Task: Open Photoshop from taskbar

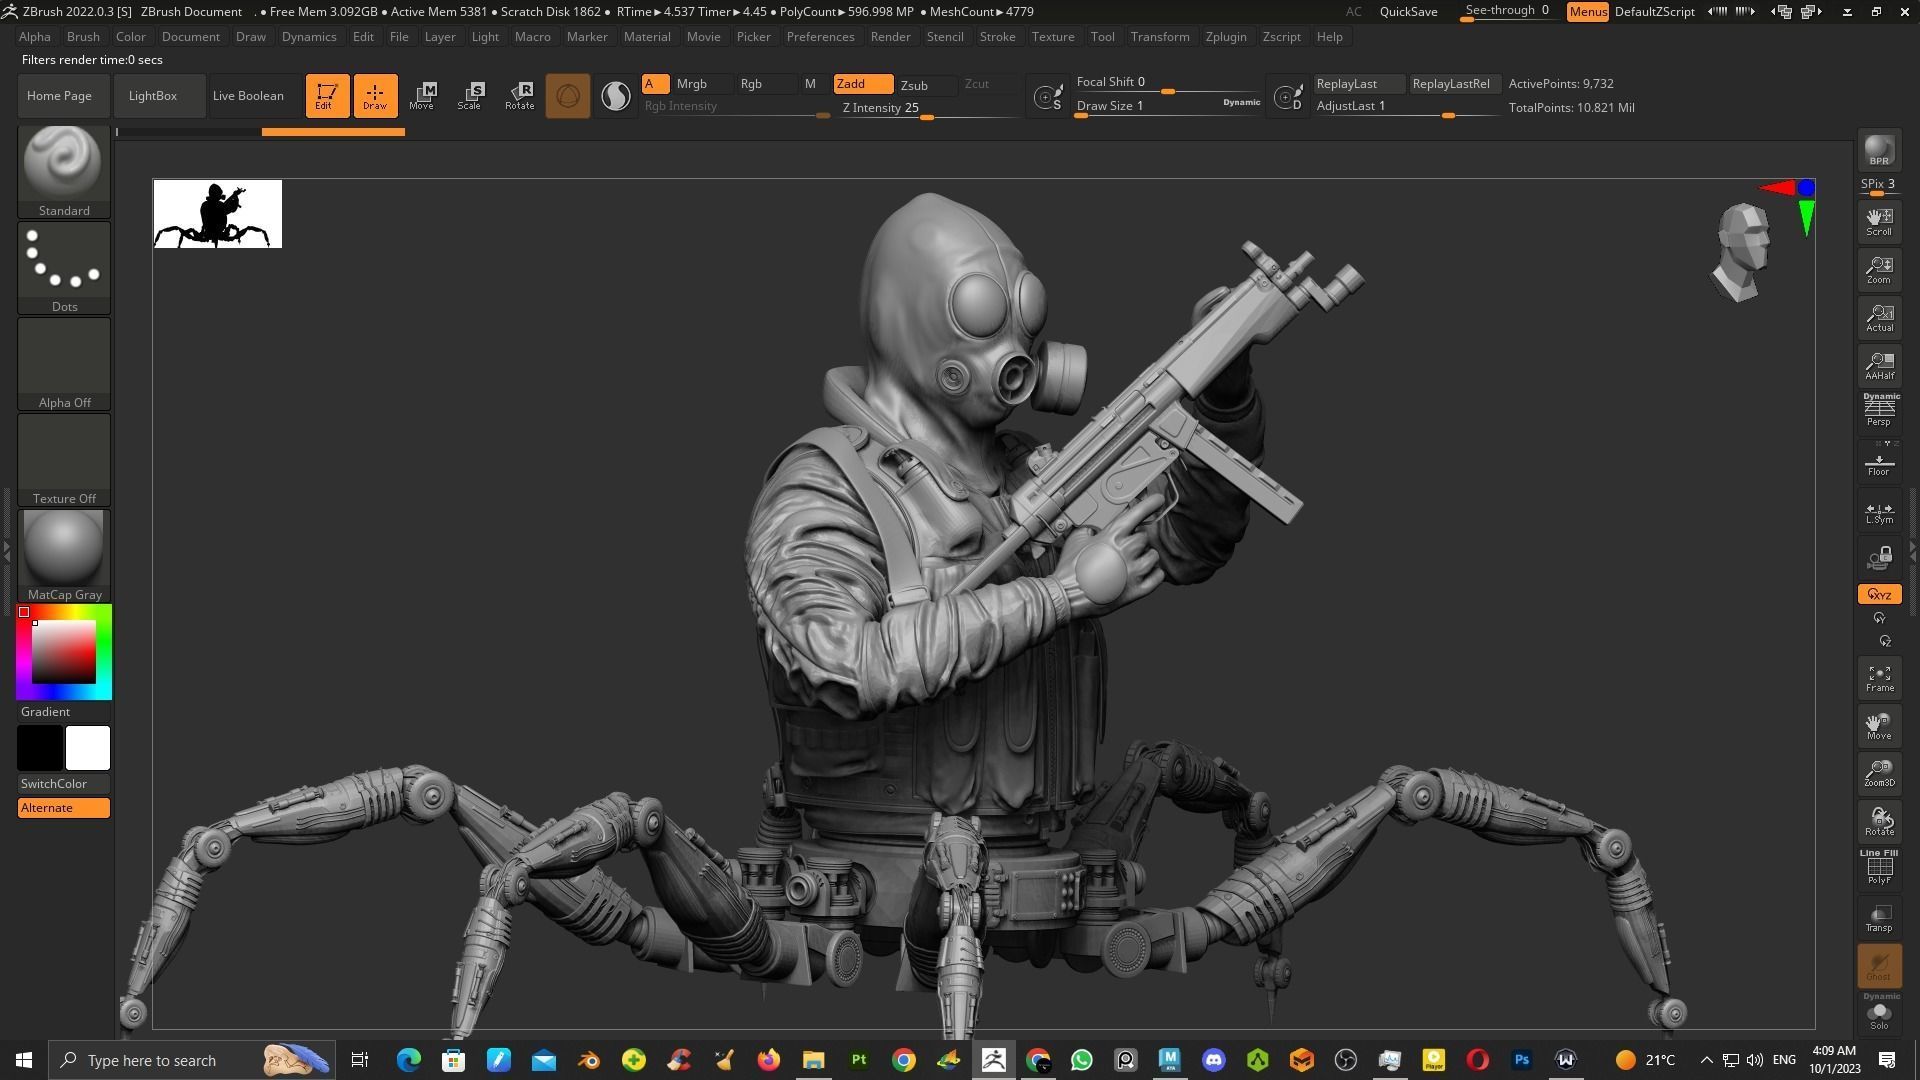Action: (1521, 1060)
